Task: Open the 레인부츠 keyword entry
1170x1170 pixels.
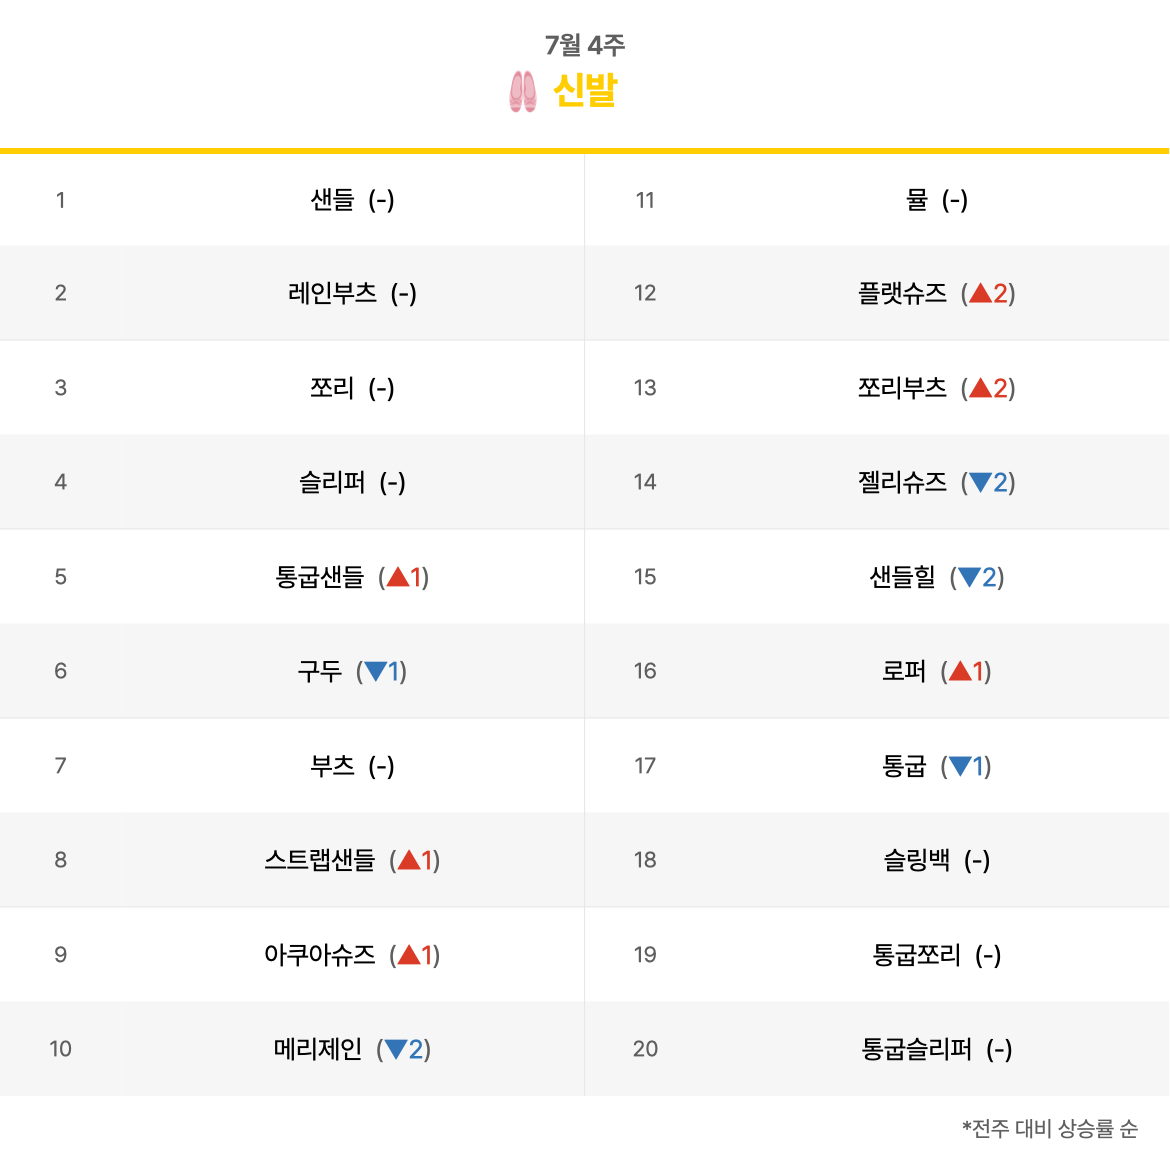Action: click(x=332, y=293)
